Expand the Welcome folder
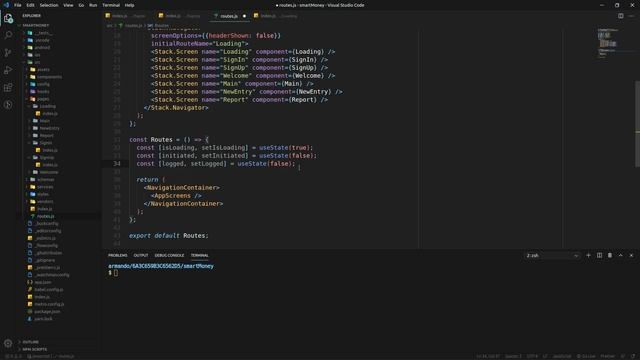This screenshot has width=640, height=360. point(49,172)
